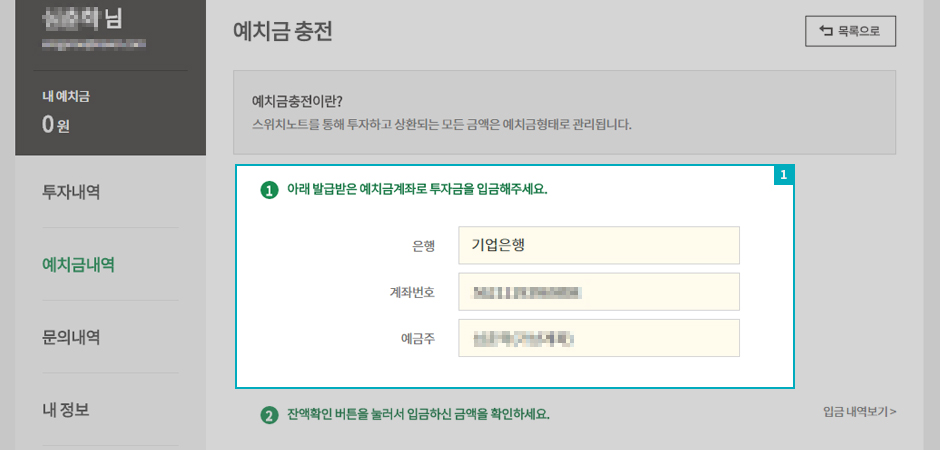Click the 은행 field showing 기업은행
940x450 pixels.
[598, 245]
